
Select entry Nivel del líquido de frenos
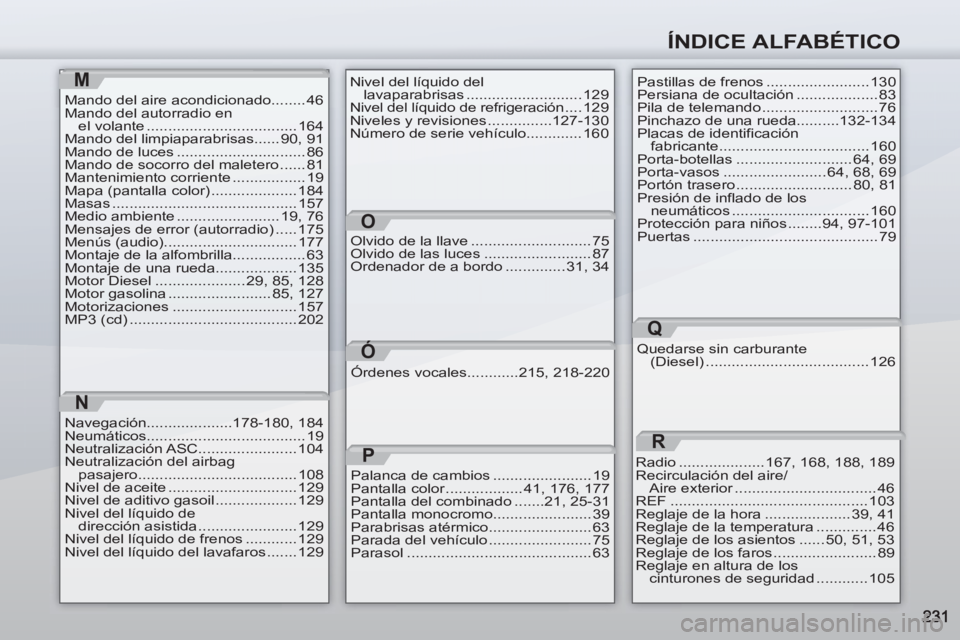(194, 539)
